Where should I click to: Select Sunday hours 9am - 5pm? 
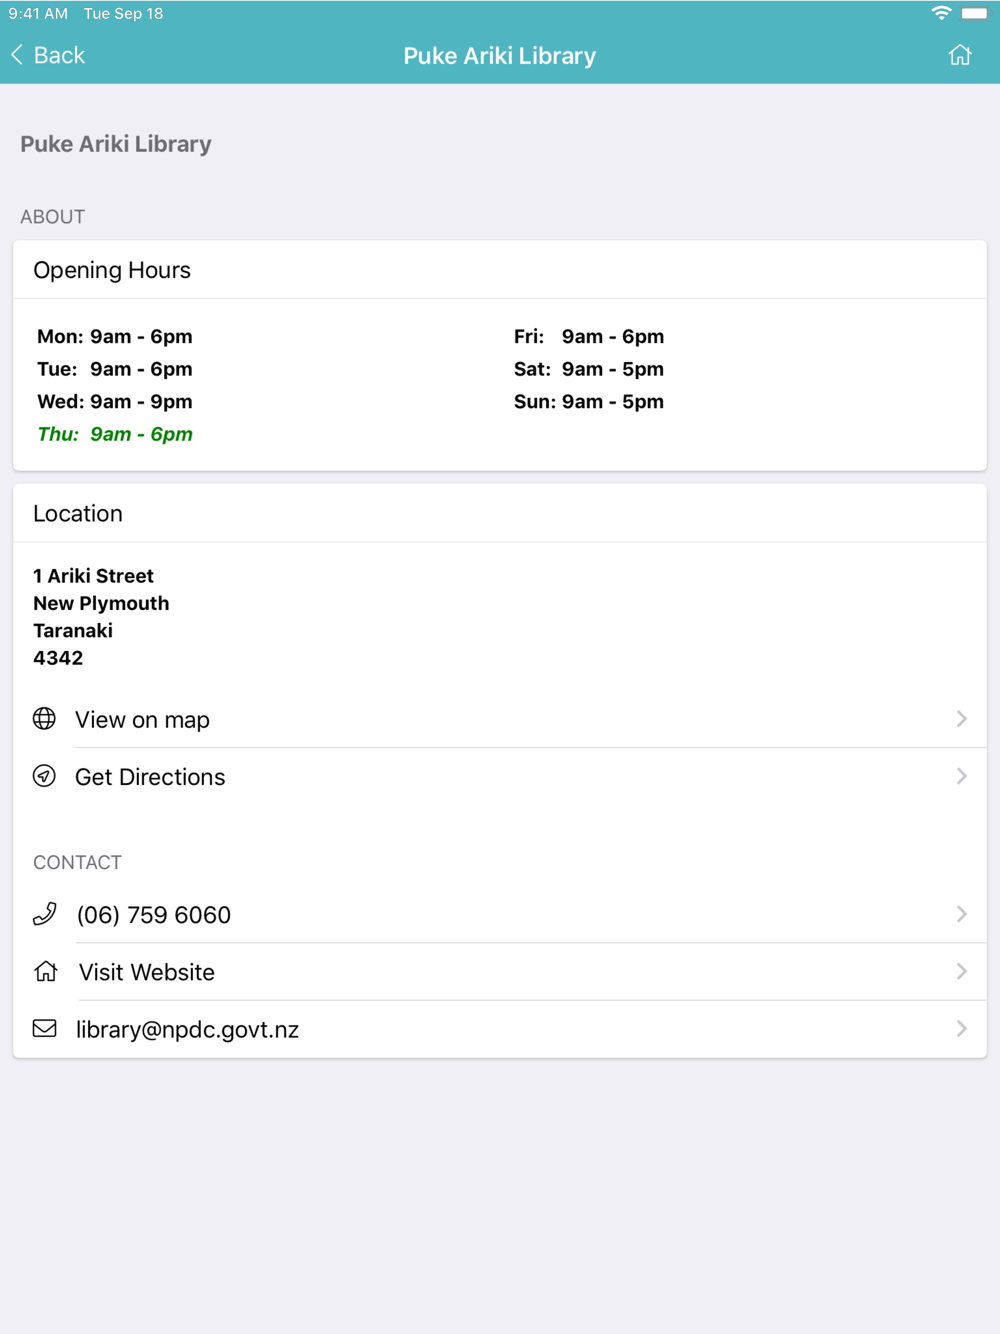point(589,401)
